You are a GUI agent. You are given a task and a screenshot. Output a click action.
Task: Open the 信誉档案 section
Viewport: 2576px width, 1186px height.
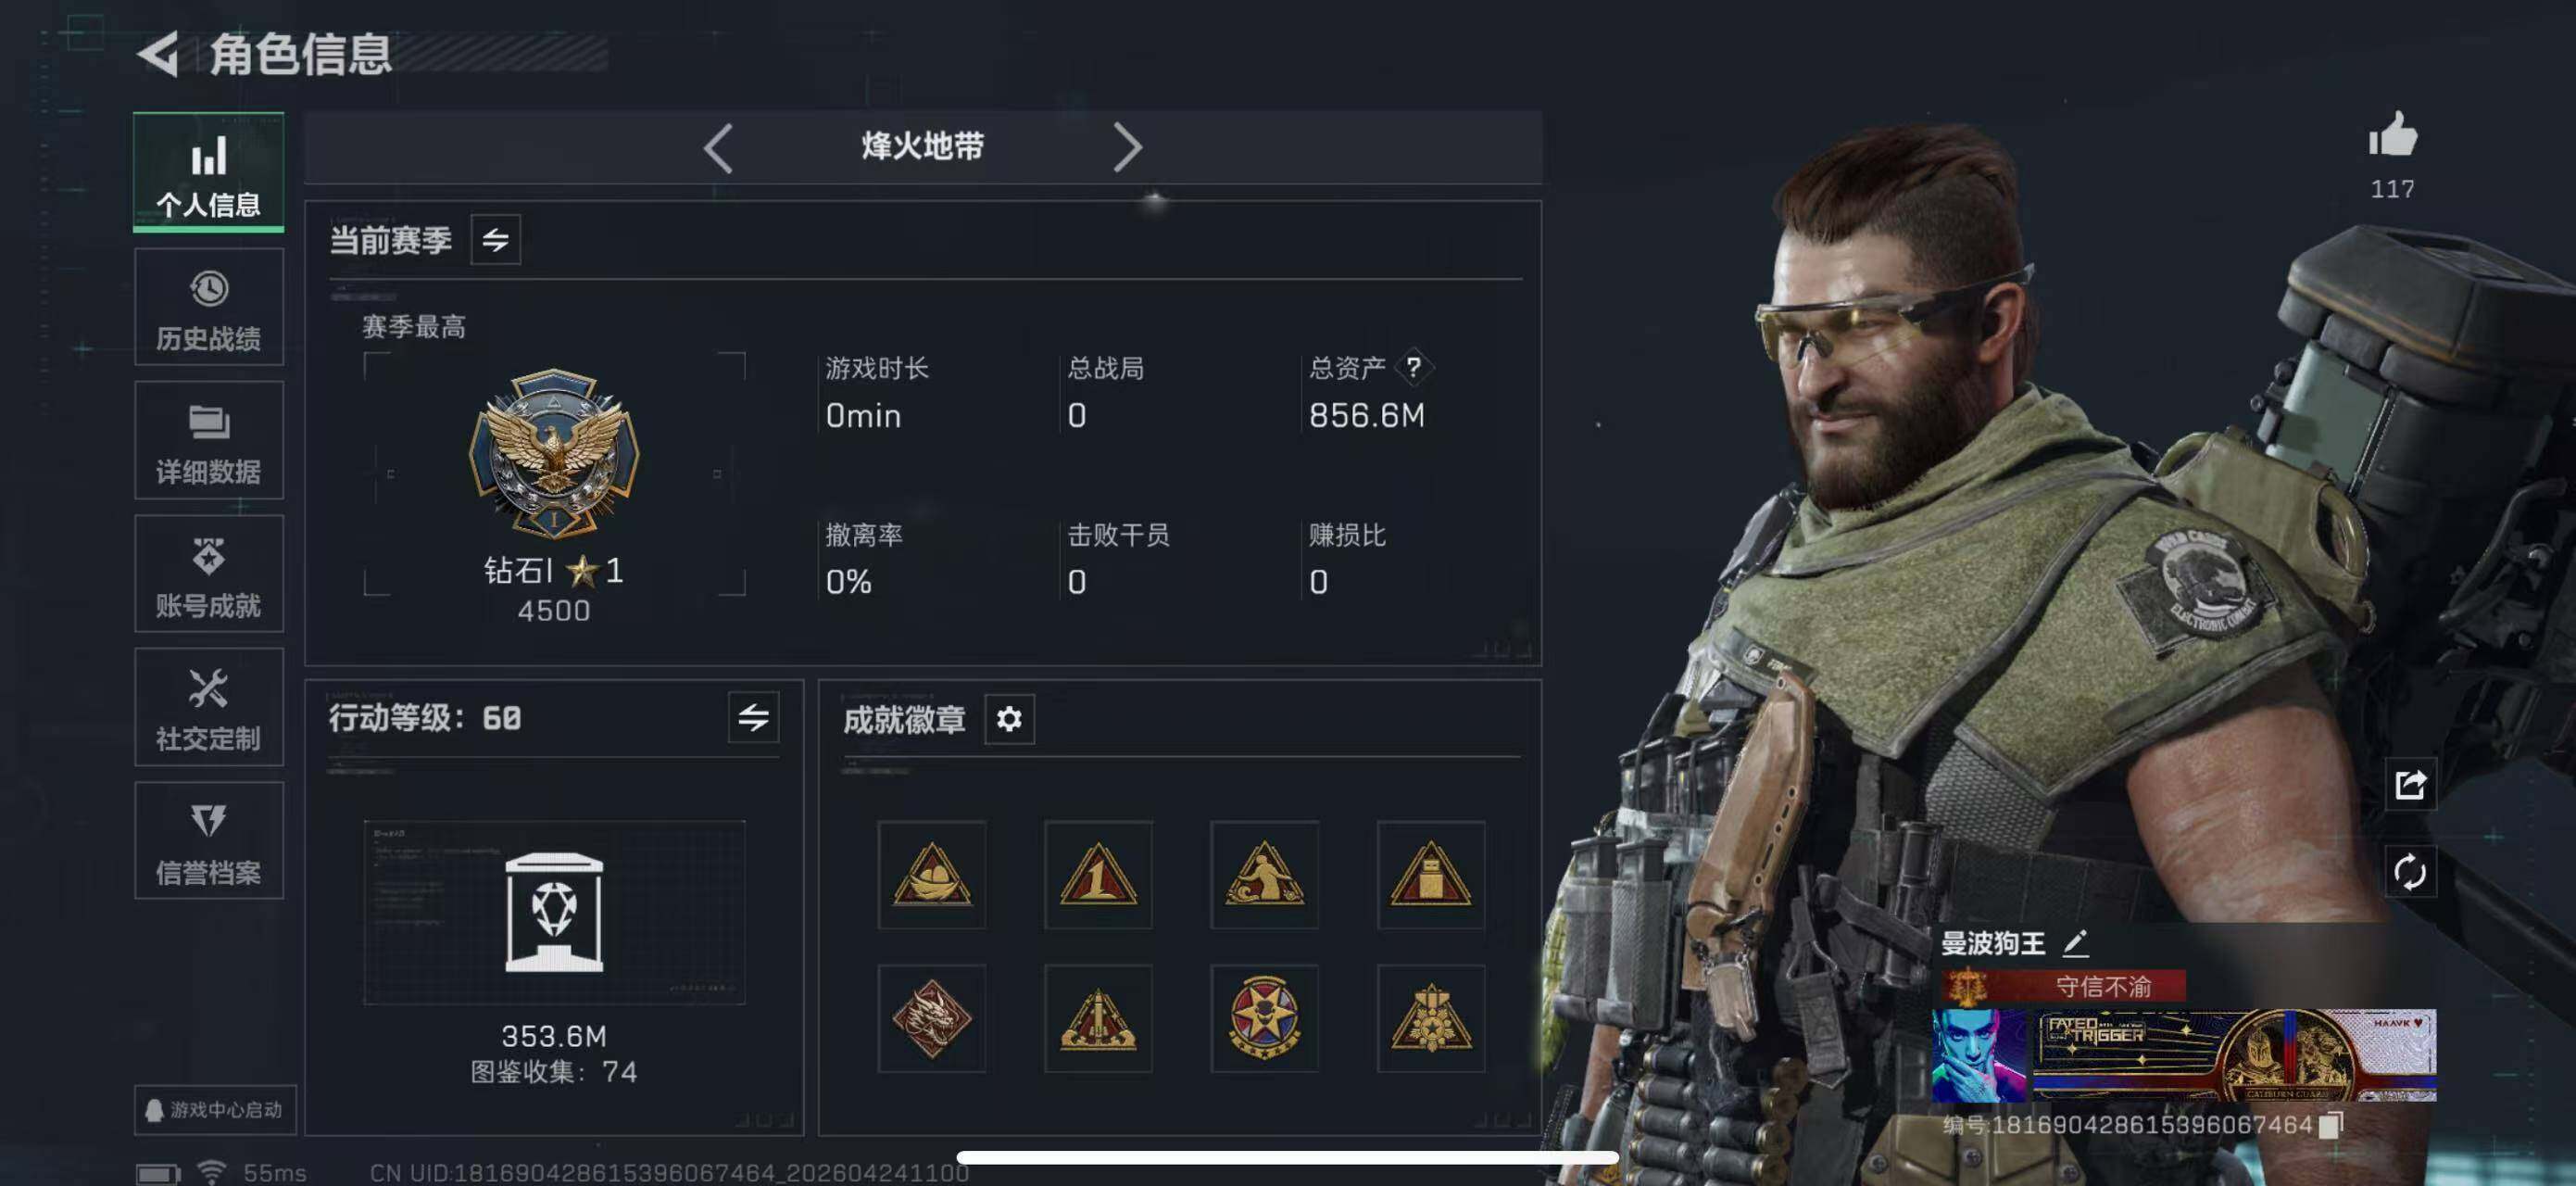point(209,840)
